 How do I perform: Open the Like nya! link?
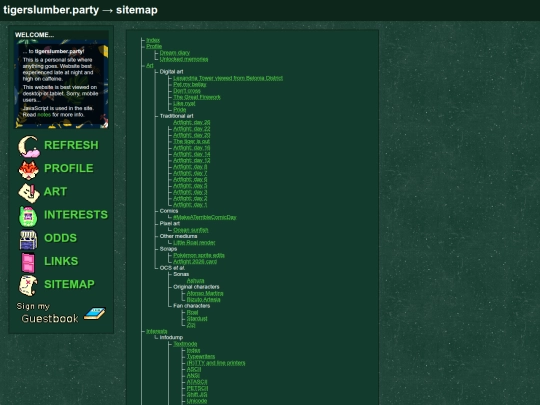pyautogui.click(x=184, y=103)
